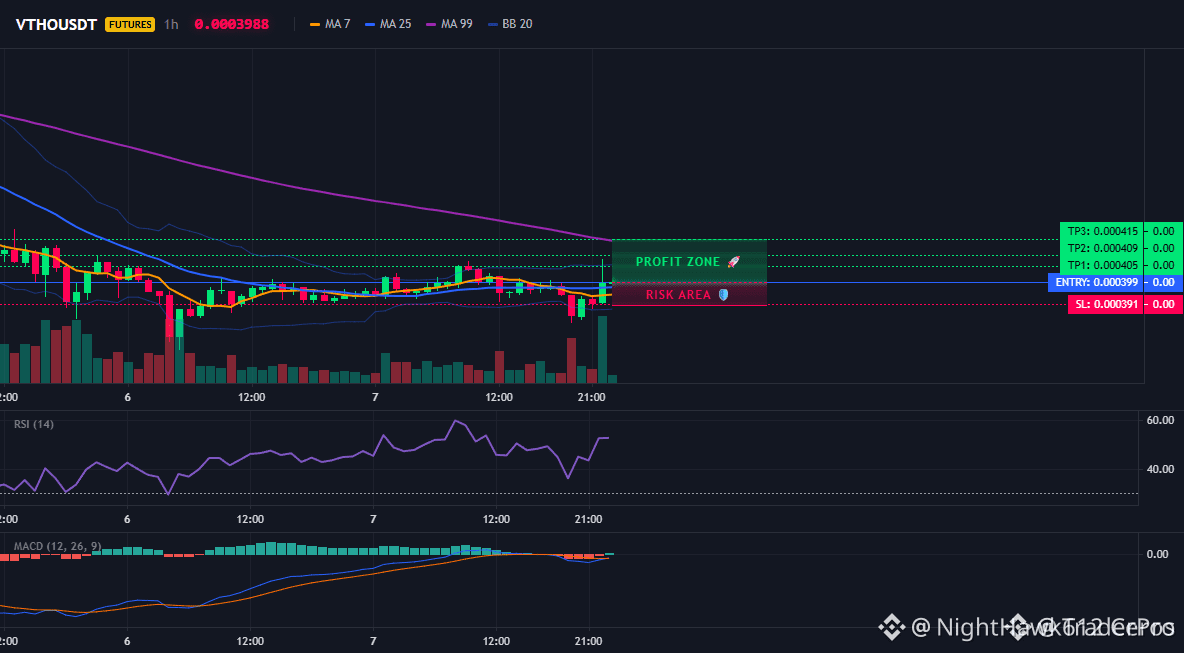Click the TP1: 0.000405 price label

point(1101,265)
